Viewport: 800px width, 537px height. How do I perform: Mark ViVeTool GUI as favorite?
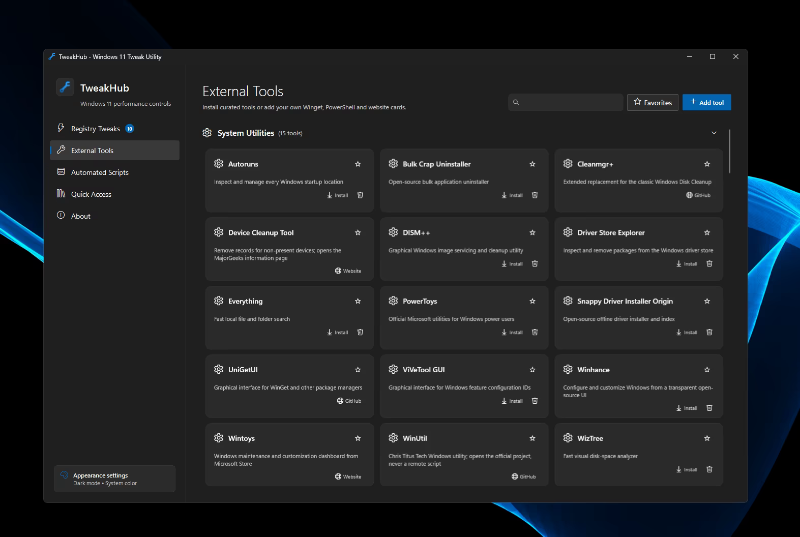pyautogui.click(x=532, y=370)
